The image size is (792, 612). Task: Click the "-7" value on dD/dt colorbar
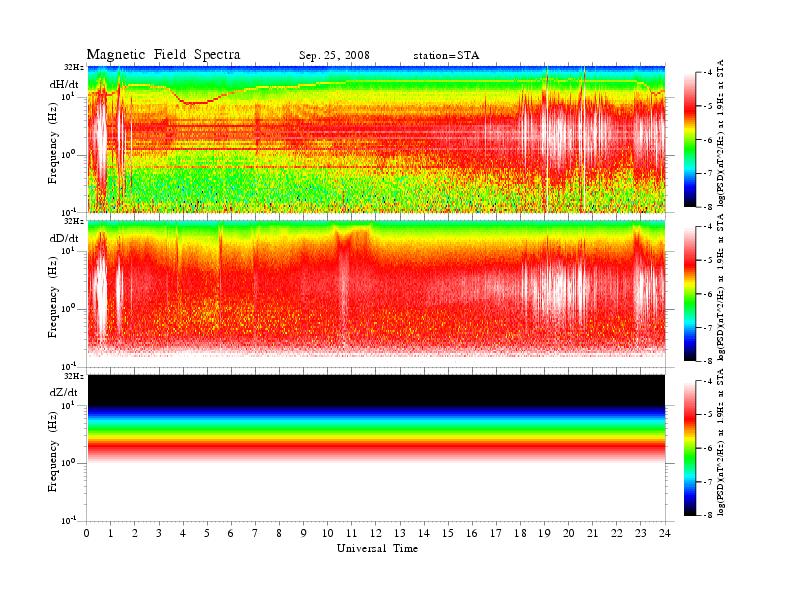click(x=707, y=327)
